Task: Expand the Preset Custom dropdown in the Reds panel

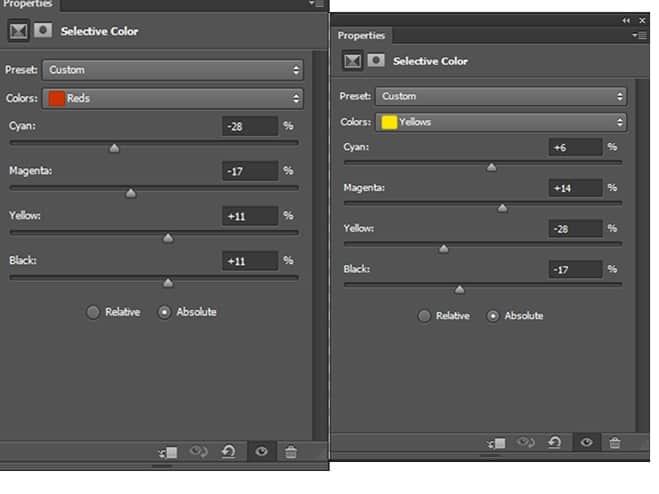Action: click(172, 70)
